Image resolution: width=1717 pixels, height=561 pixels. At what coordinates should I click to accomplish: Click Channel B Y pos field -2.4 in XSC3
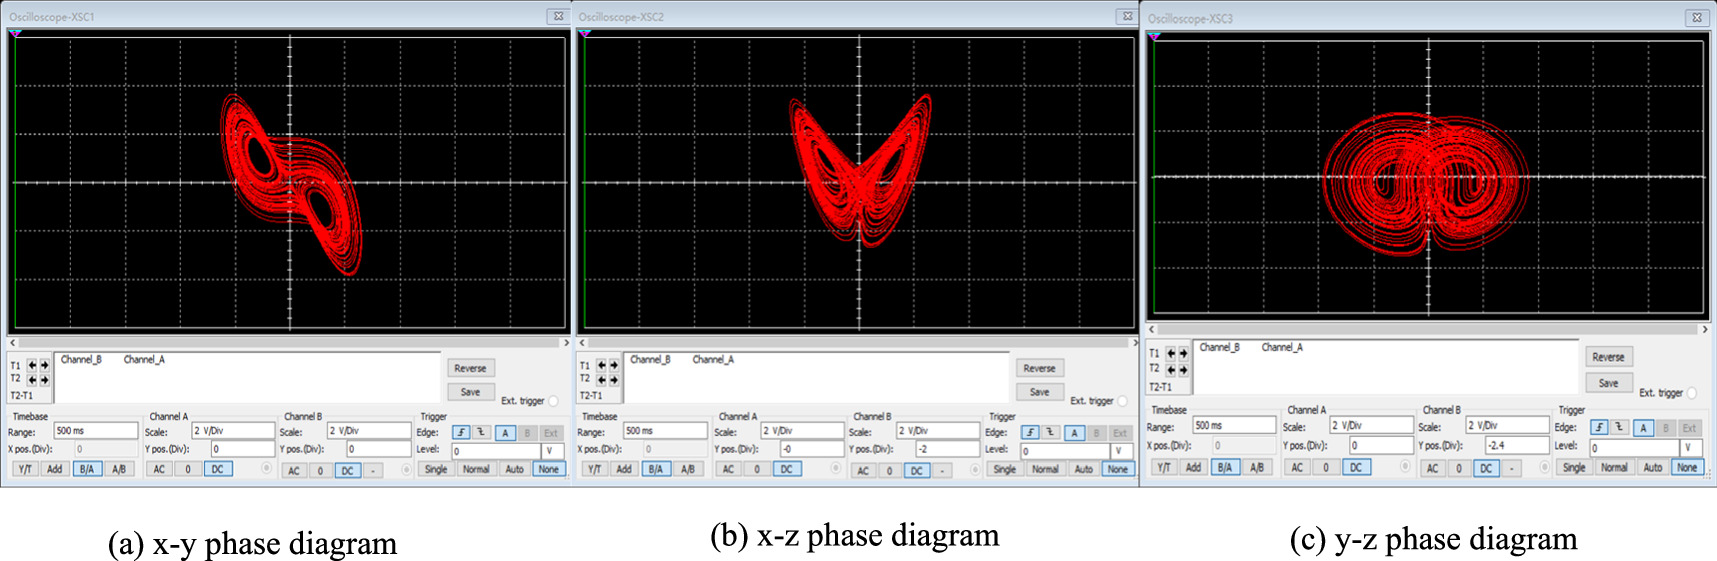(1517, 446)
